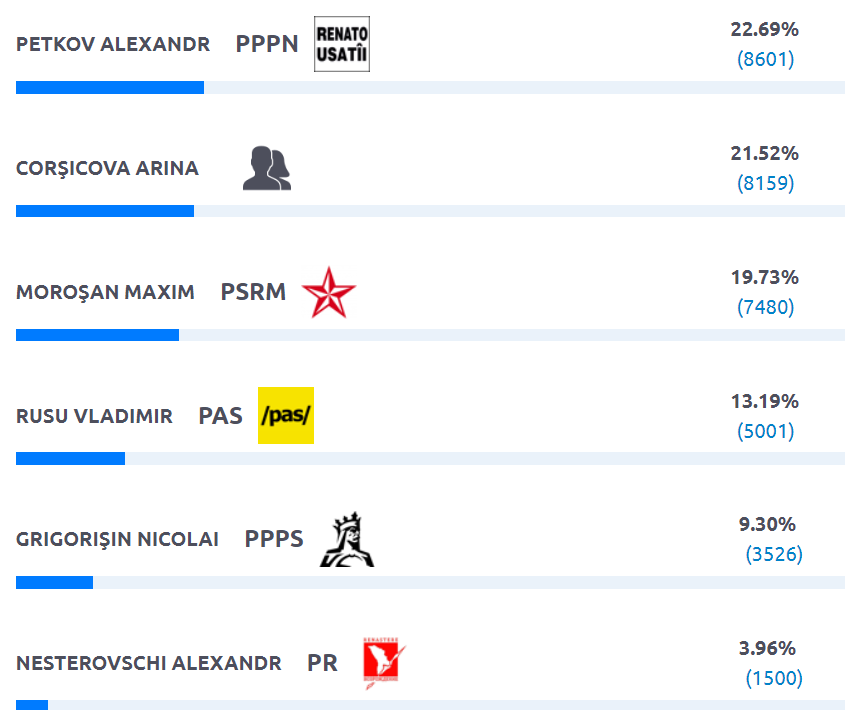The image size is (855, 710).
Task: Open vote count link (7480)
Action: [765, 307]
